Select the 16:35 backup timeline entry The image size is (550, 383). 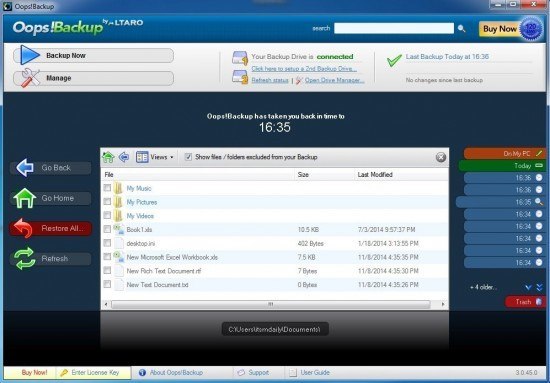501,202
